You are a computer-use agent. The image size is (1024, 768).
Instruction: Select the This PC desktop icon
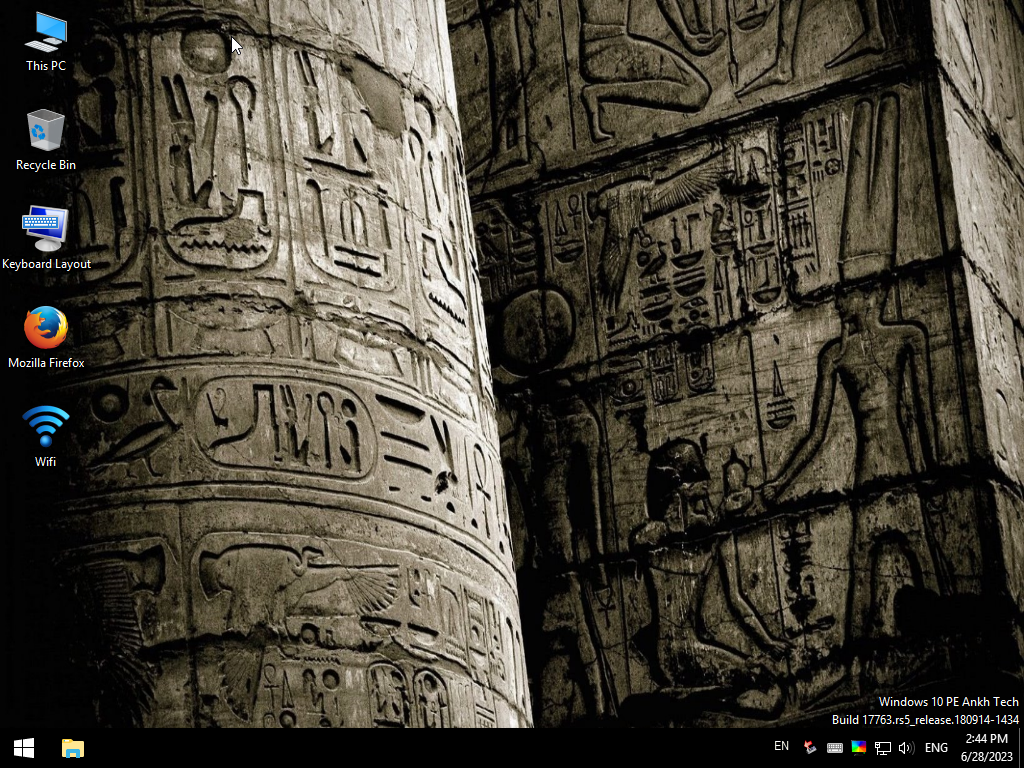(x=46, y=42)
